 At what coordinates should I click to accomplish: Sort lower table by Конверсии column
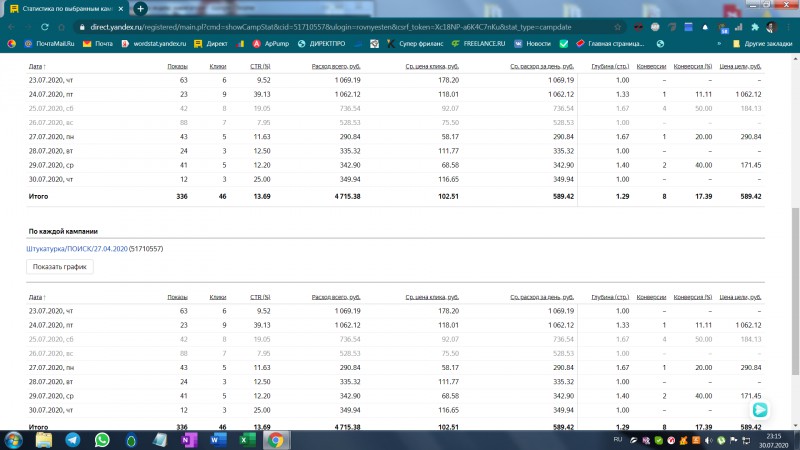tap(651, 297)
